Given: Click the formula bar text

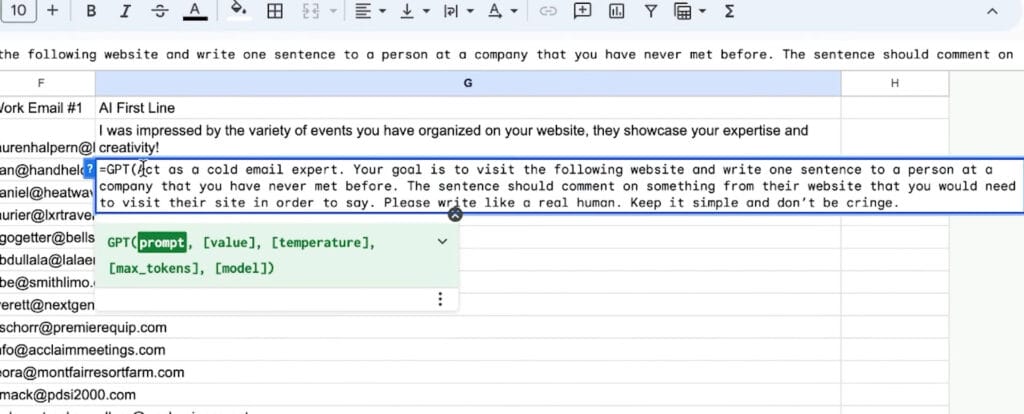Looking at the screenshot, I should [x=506, y=54].
